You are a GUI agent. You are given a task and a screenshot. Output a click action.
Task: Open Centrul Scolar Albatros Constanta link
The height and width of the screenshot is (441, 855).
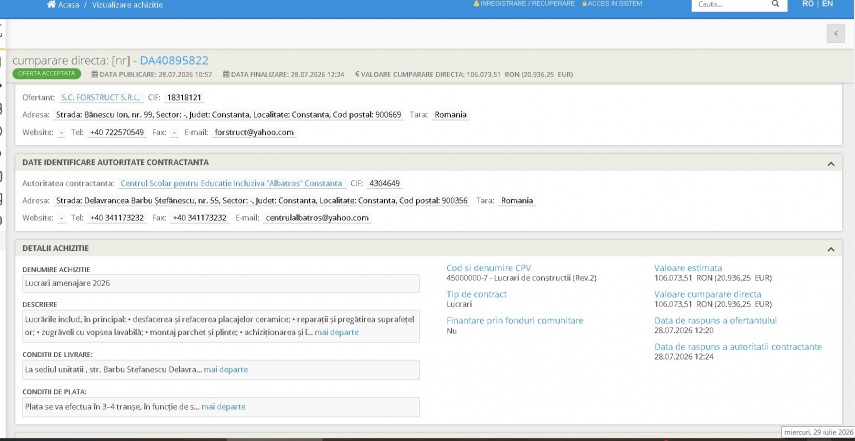(231, 183)
